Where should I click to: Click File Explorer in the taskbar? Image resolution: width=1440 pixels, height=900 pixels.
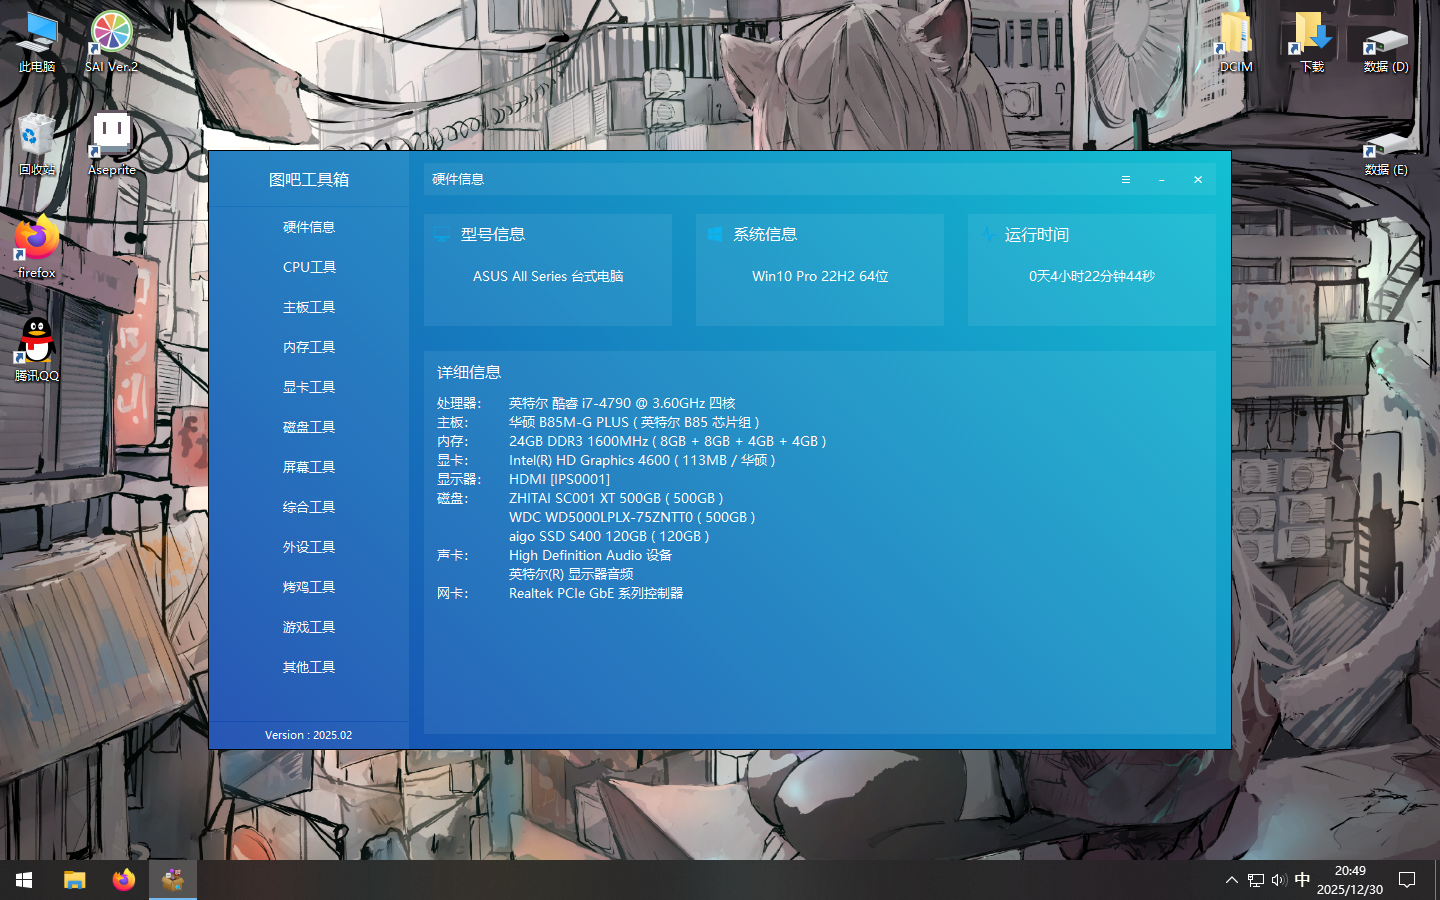75,880
